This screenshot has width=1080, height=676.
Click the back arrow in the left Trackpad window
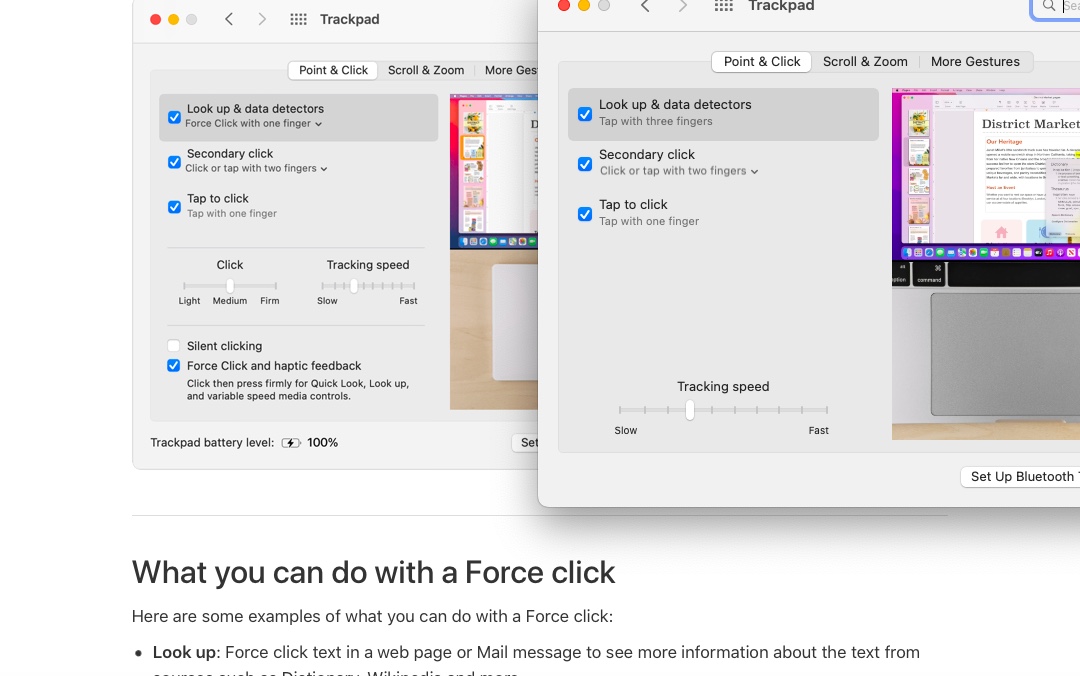pyautogui.click(x=229, y=19)
